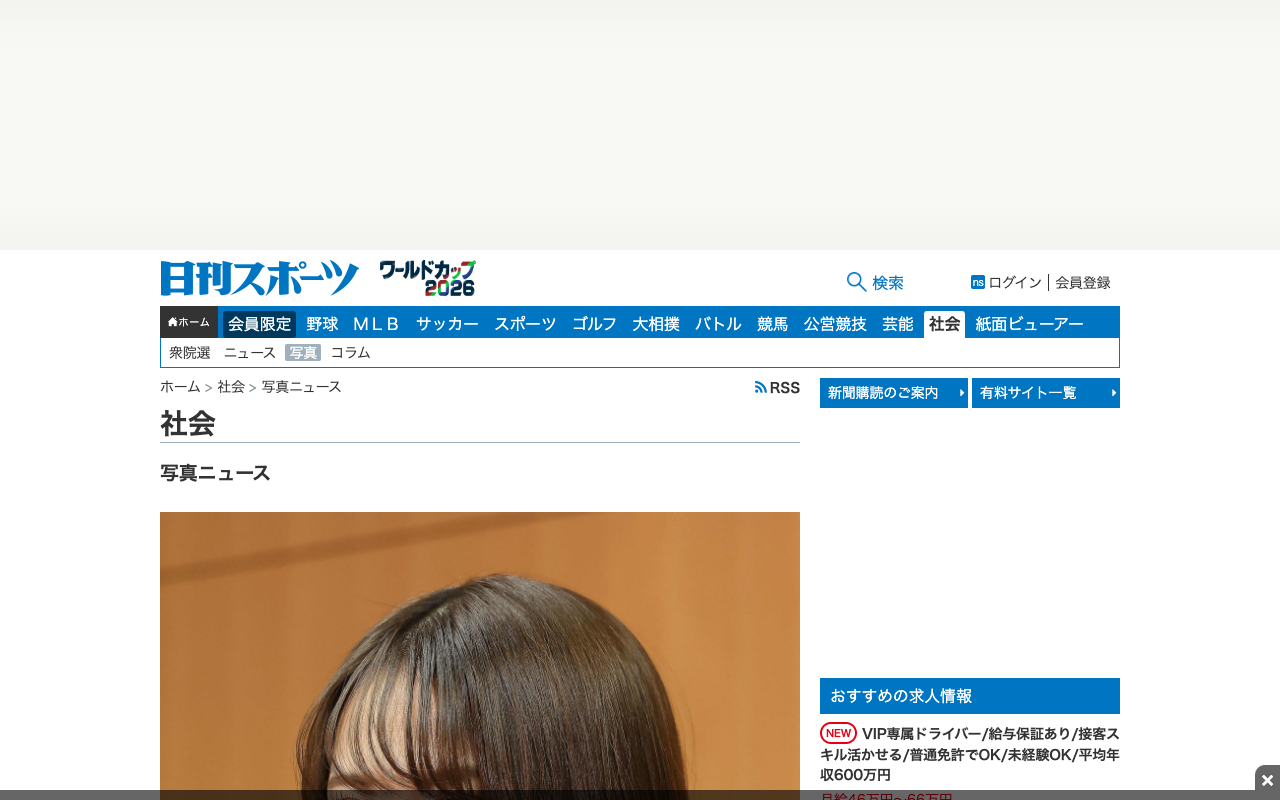1280x800 pixels.
Task: Click the NEW badge on job listing
Action: click(x=838, y=733)
